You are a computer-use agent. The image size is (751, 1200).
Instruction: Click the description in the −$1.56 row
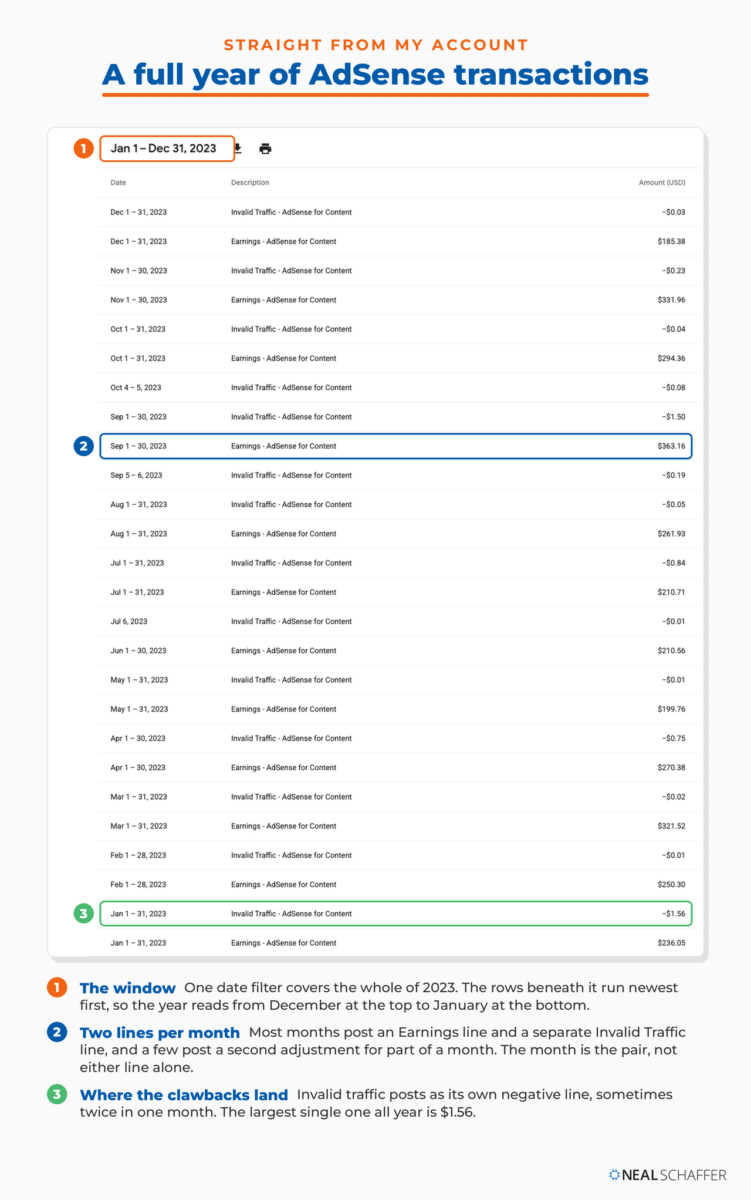(x=291, y=913)
